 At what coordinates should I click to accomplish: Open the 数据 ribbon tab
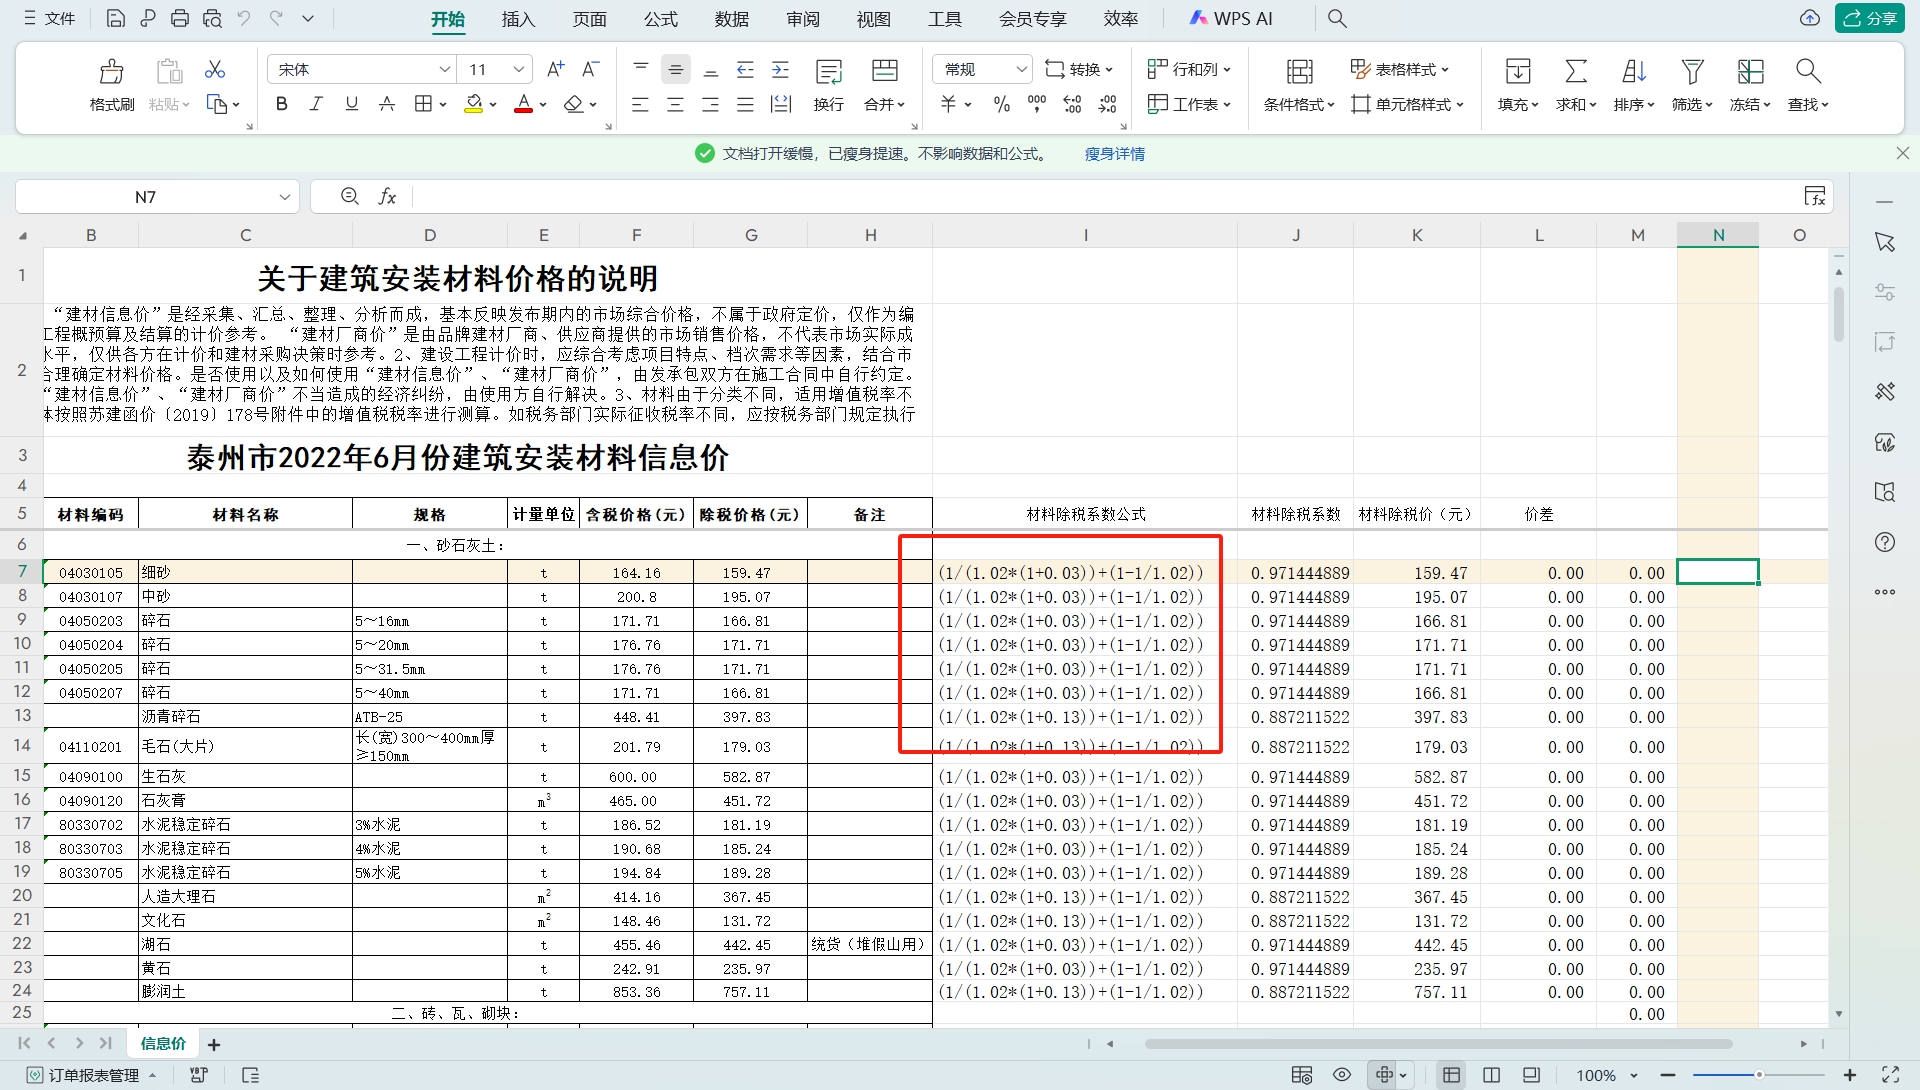point(732,19)
